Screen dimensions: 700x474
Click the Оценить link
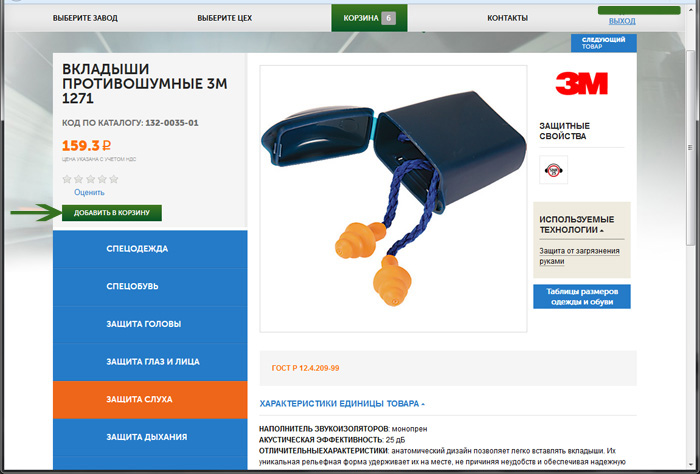click(89, 192)
